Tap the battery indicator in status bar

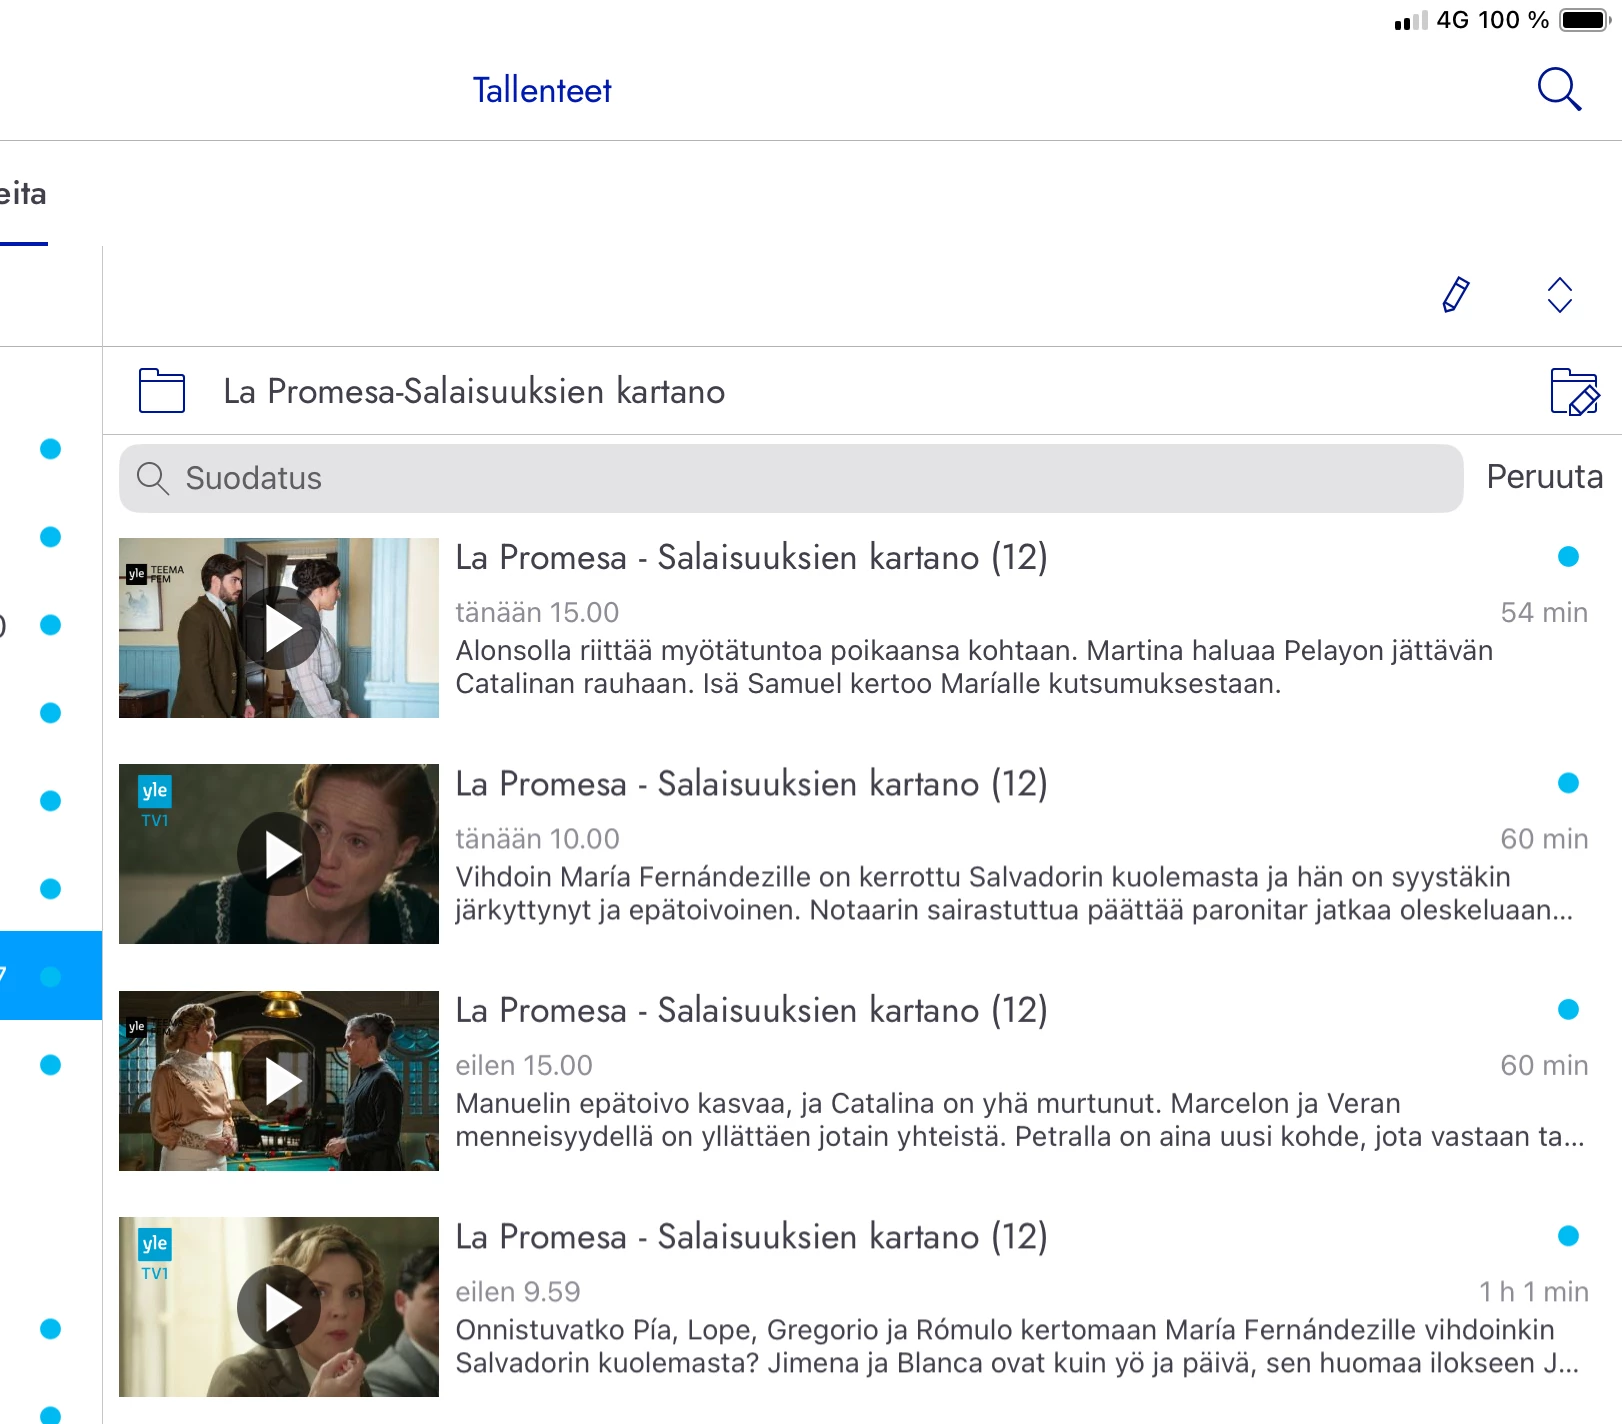(1584, 20)
